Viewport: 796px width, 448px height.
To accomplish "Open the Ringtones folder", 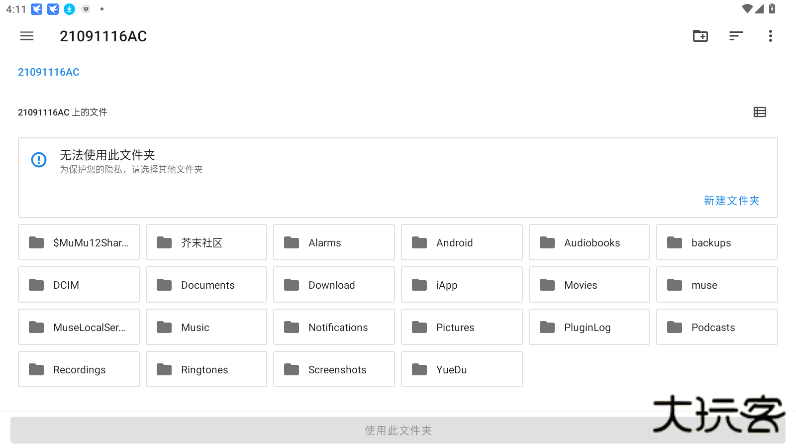I will 206,369.
